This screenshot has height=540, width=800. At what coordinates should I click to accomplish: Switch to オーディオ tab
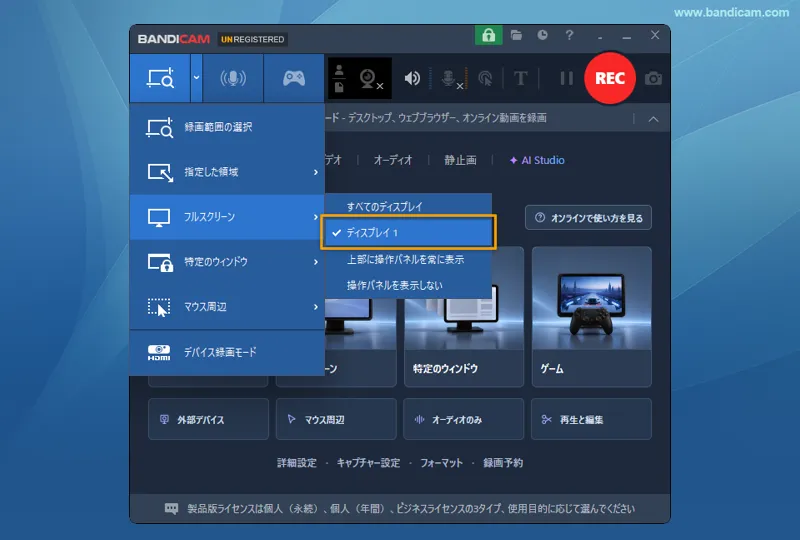coord(393,160)
